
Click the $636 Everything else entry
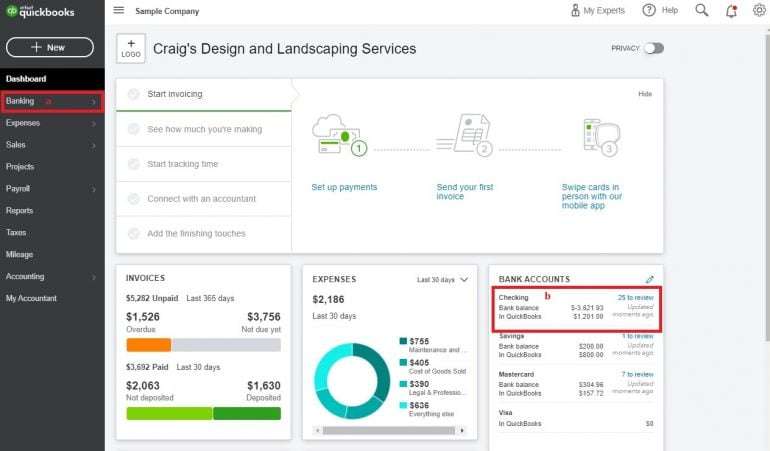click(x=427, y=409)
